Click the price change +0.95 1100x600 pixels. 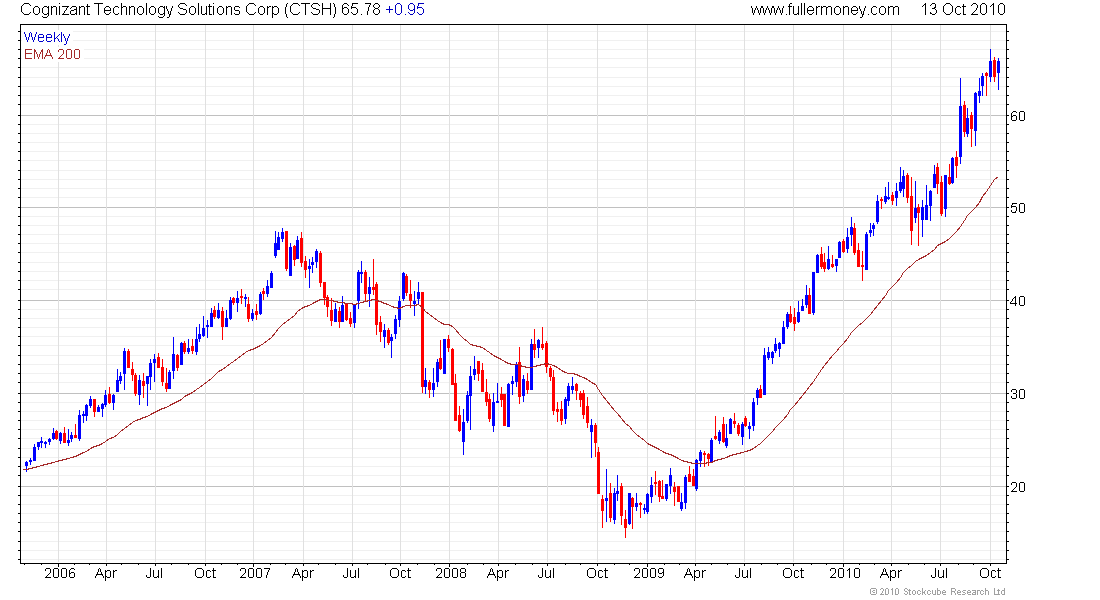click(405, 10)
